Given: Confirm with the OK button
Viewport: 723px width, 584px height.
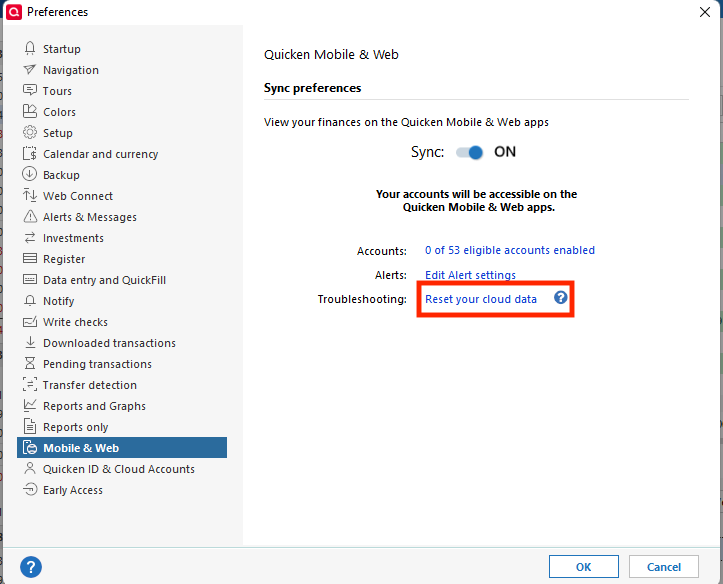Looking at the screenshot, I should pos(583,566).
